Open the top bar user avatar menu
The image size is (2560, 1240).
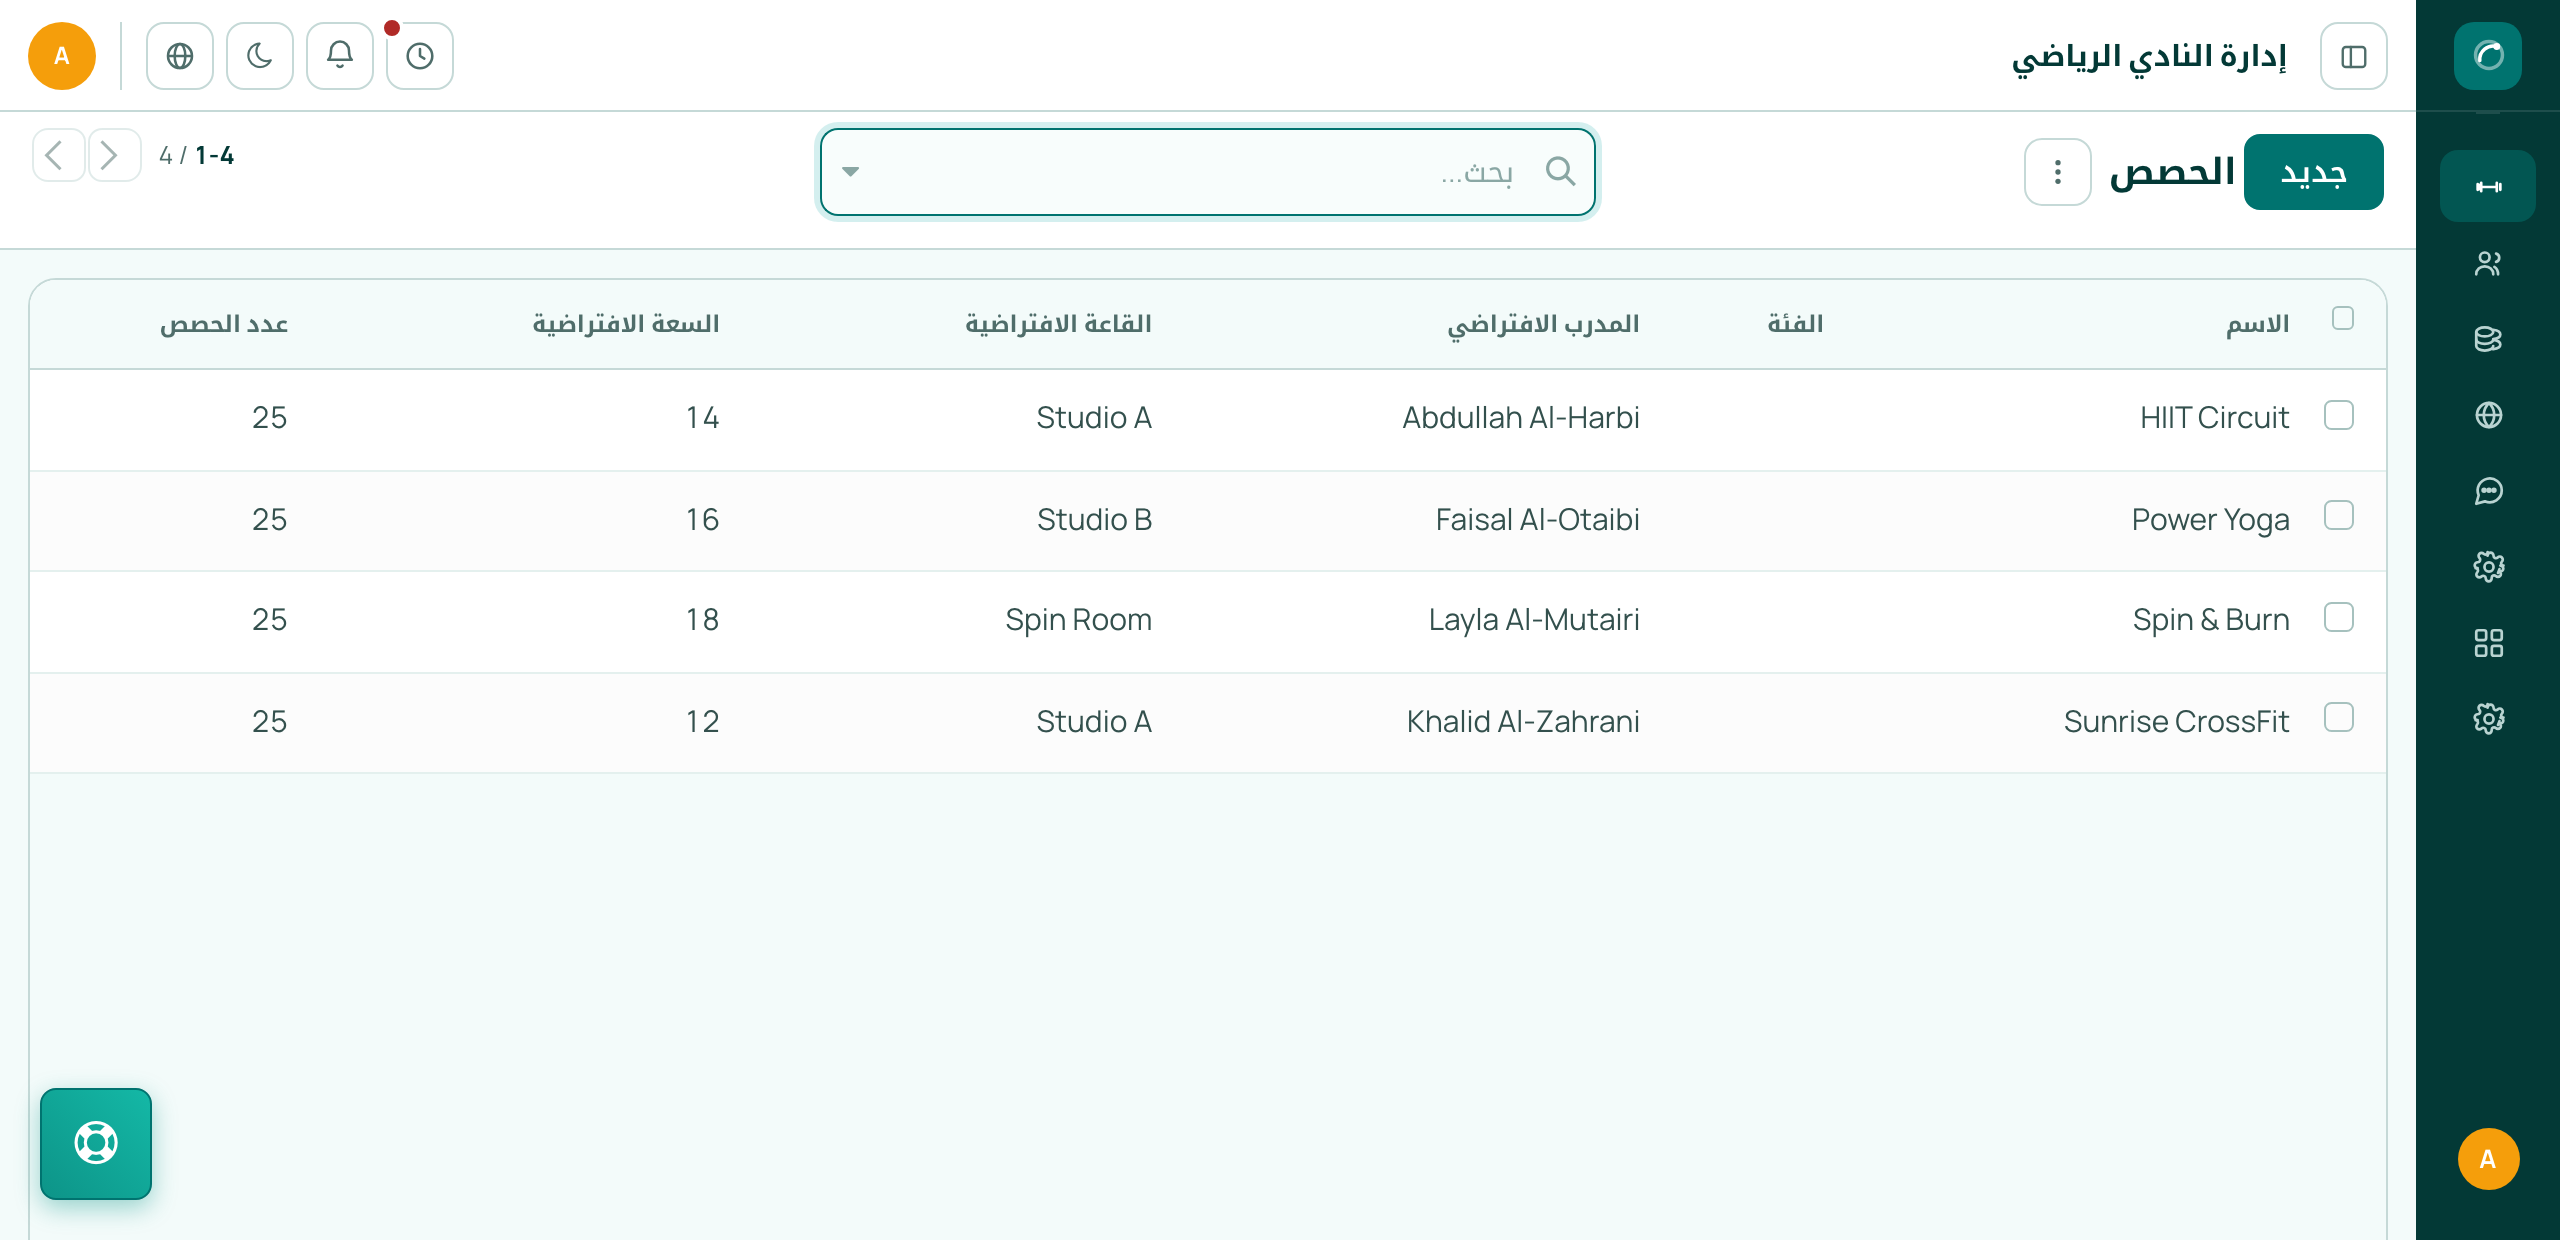point(62,56)
